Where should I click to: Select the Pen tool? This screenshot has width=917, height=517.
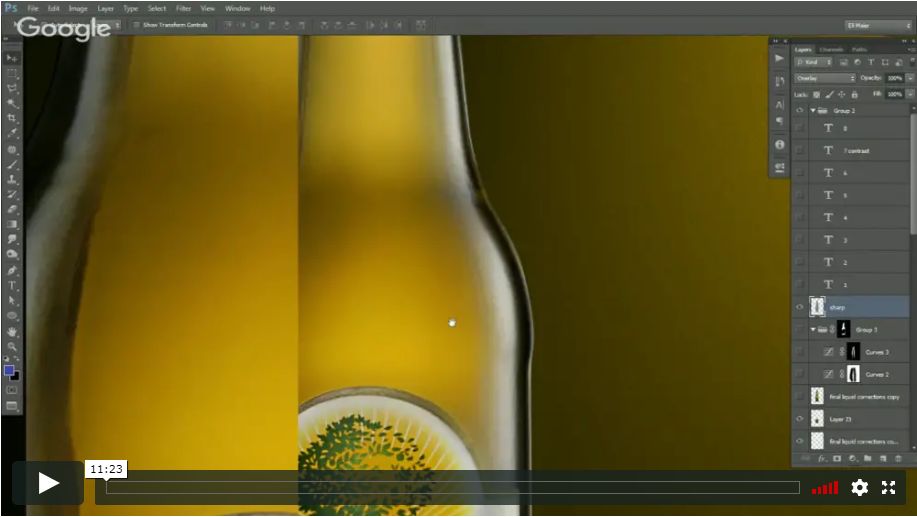coord(12,270)
